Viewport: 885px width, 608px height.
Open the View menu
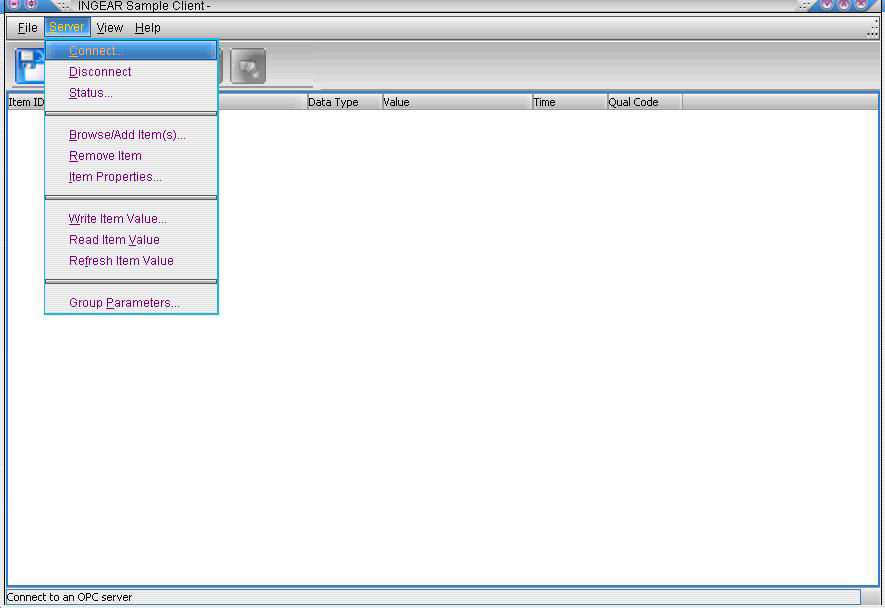[109, 28]
